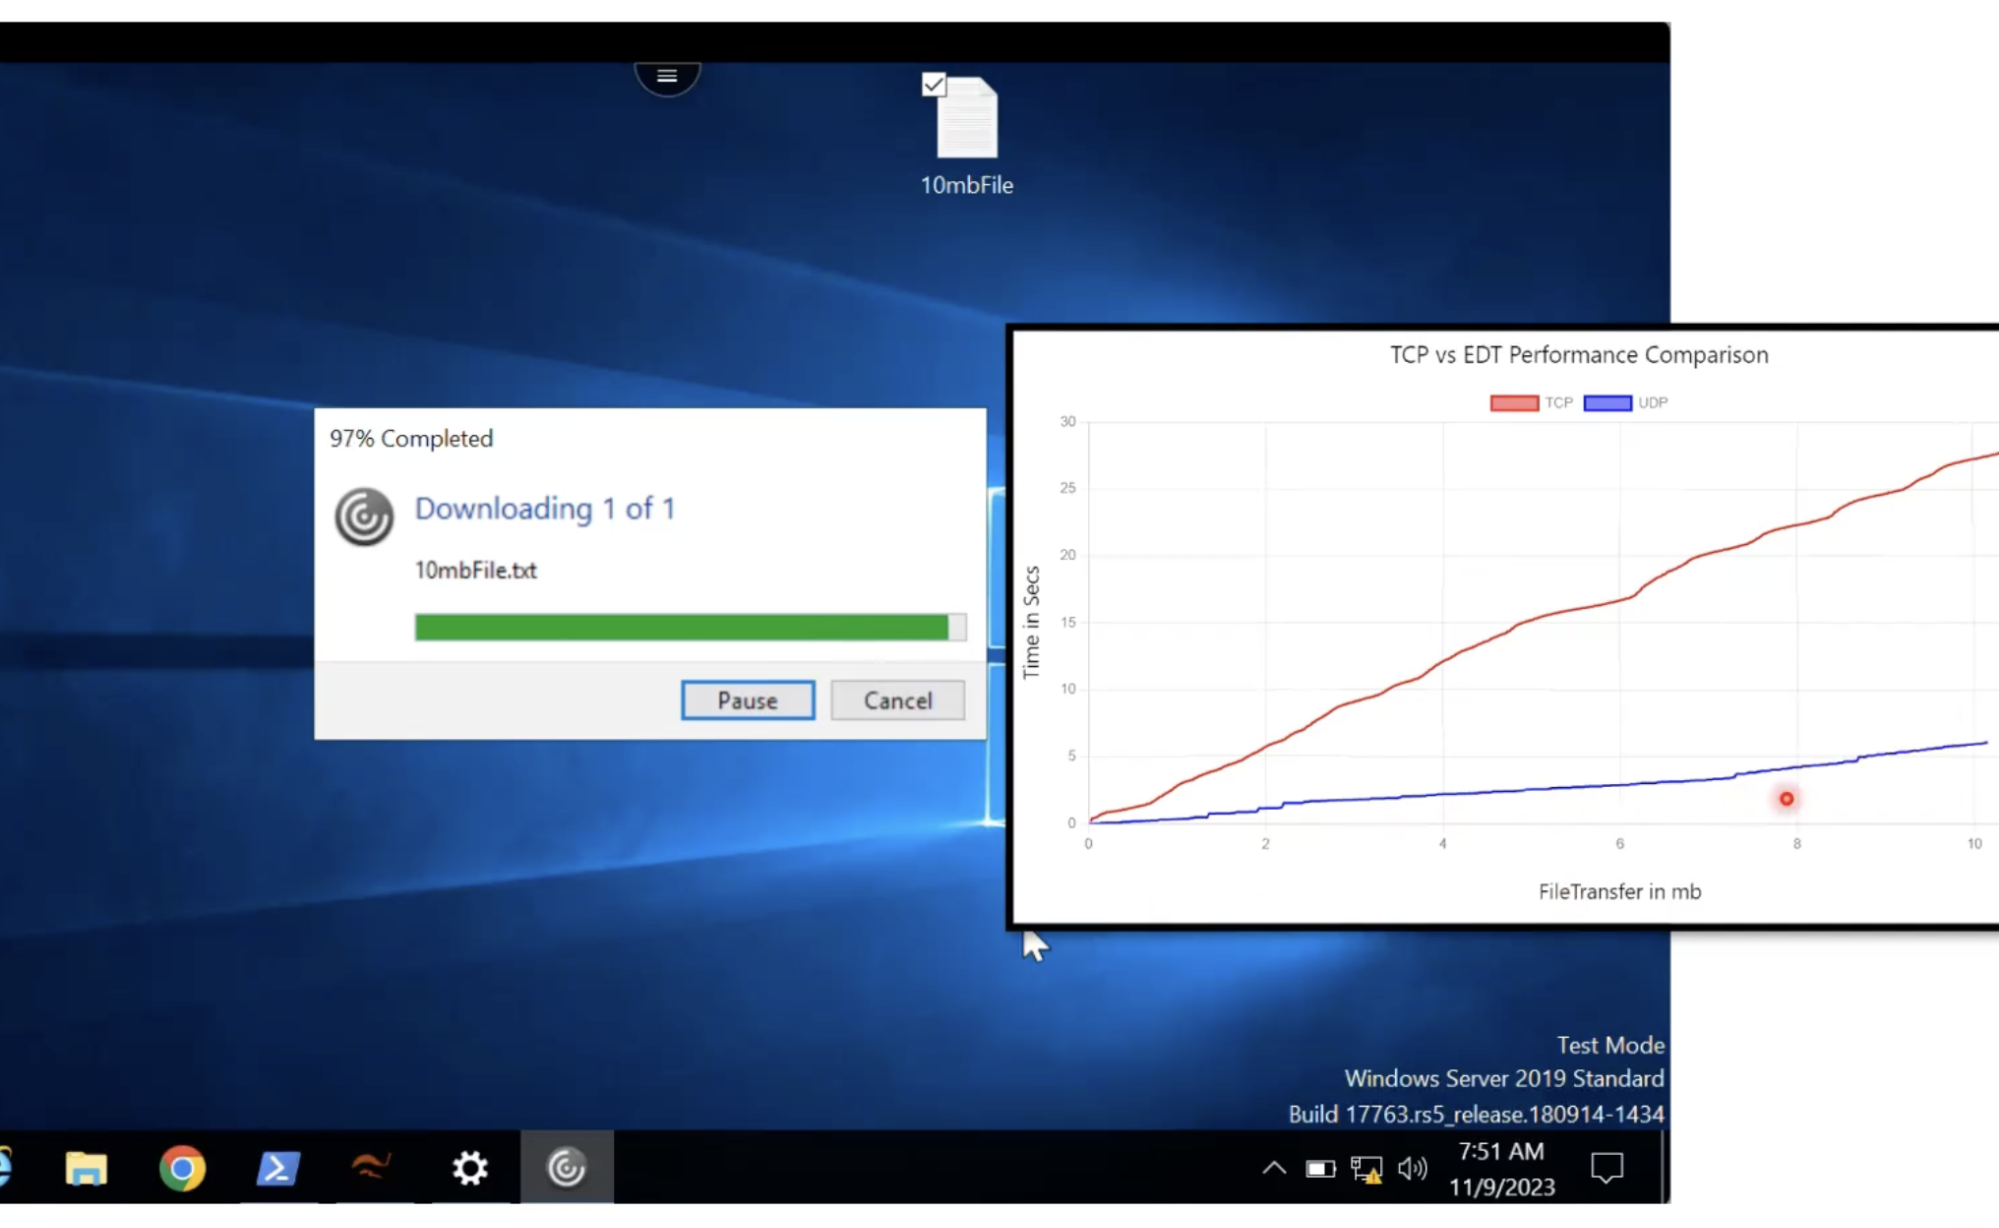Expand the session toolbar handle at top

(667, 76)
